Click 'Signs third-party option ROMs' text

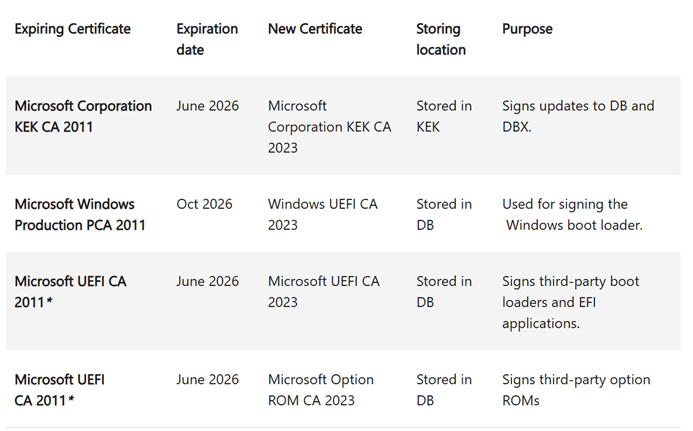576,390
